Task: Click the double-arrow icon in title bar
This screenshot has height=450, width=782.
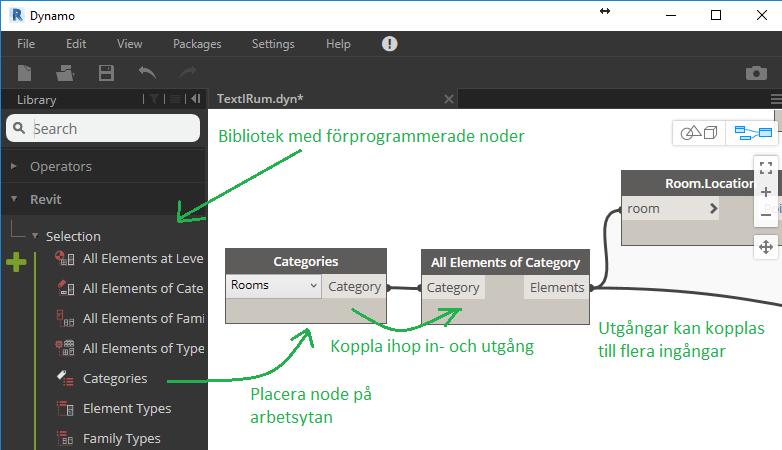Action: pyautogui.click(x=605, y=11)
